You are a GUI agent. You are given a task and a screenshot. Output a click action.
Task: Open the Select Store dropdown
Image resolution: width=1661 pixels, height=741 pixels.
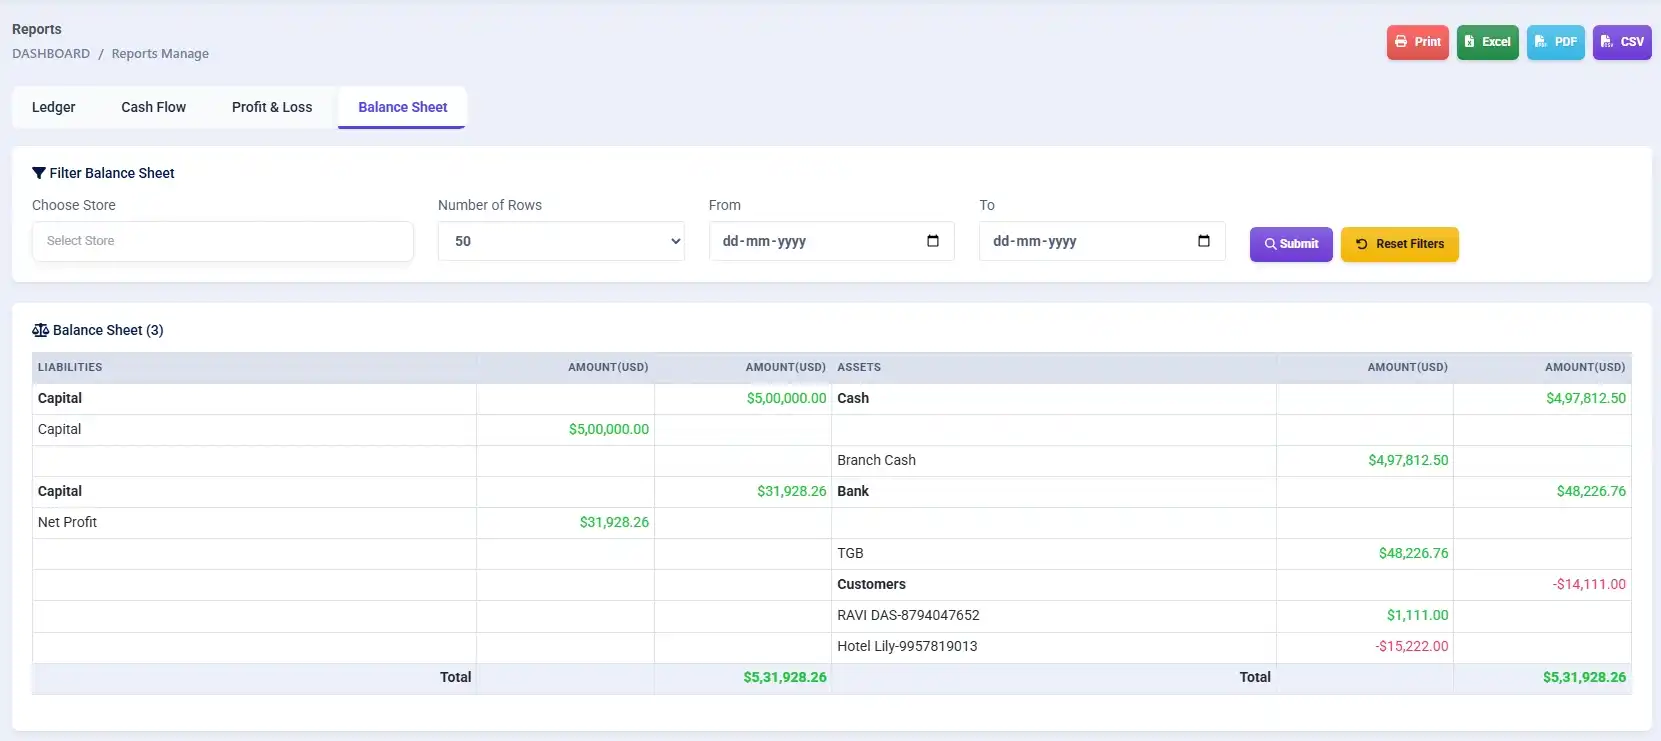(x=222, y=241)
